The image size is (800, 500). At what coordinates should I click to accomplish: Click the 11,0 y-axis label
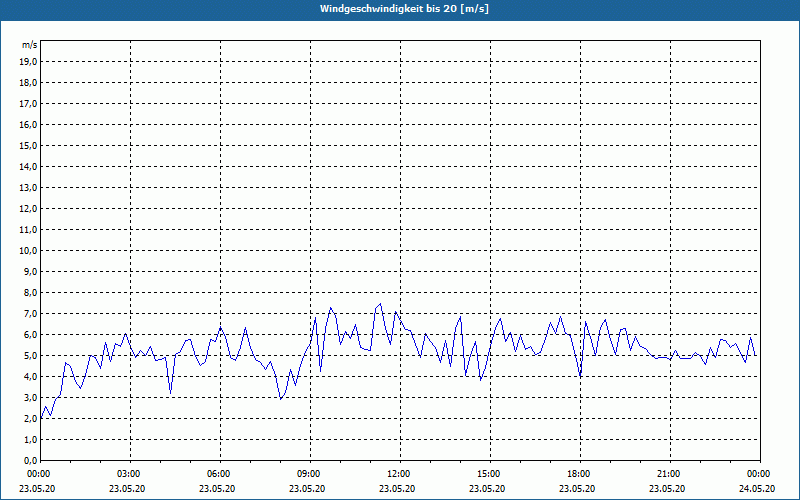click(28, 230)
